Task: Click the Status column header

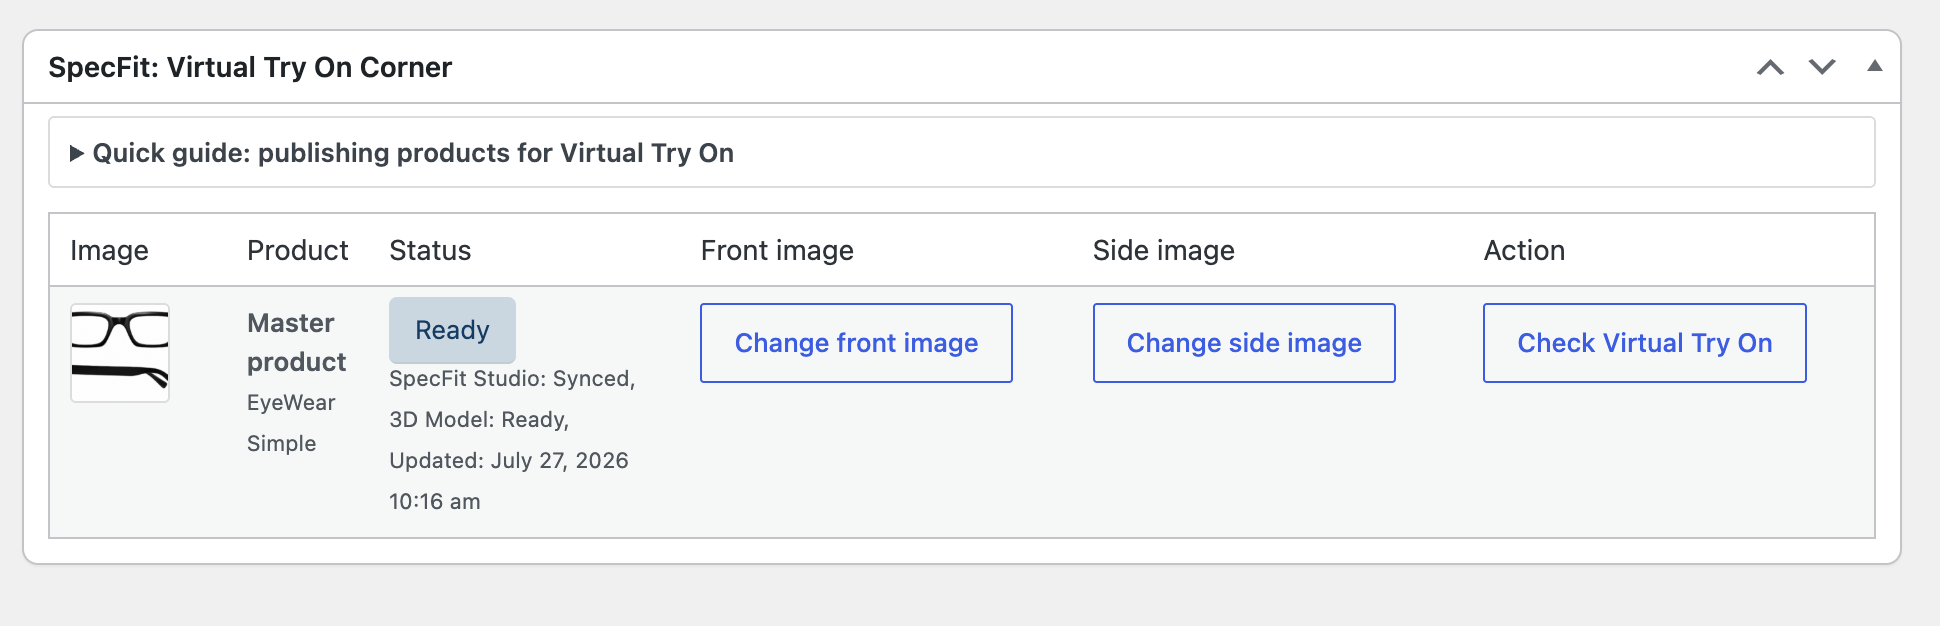Action: pyautogui.click(x=430, y=250)
